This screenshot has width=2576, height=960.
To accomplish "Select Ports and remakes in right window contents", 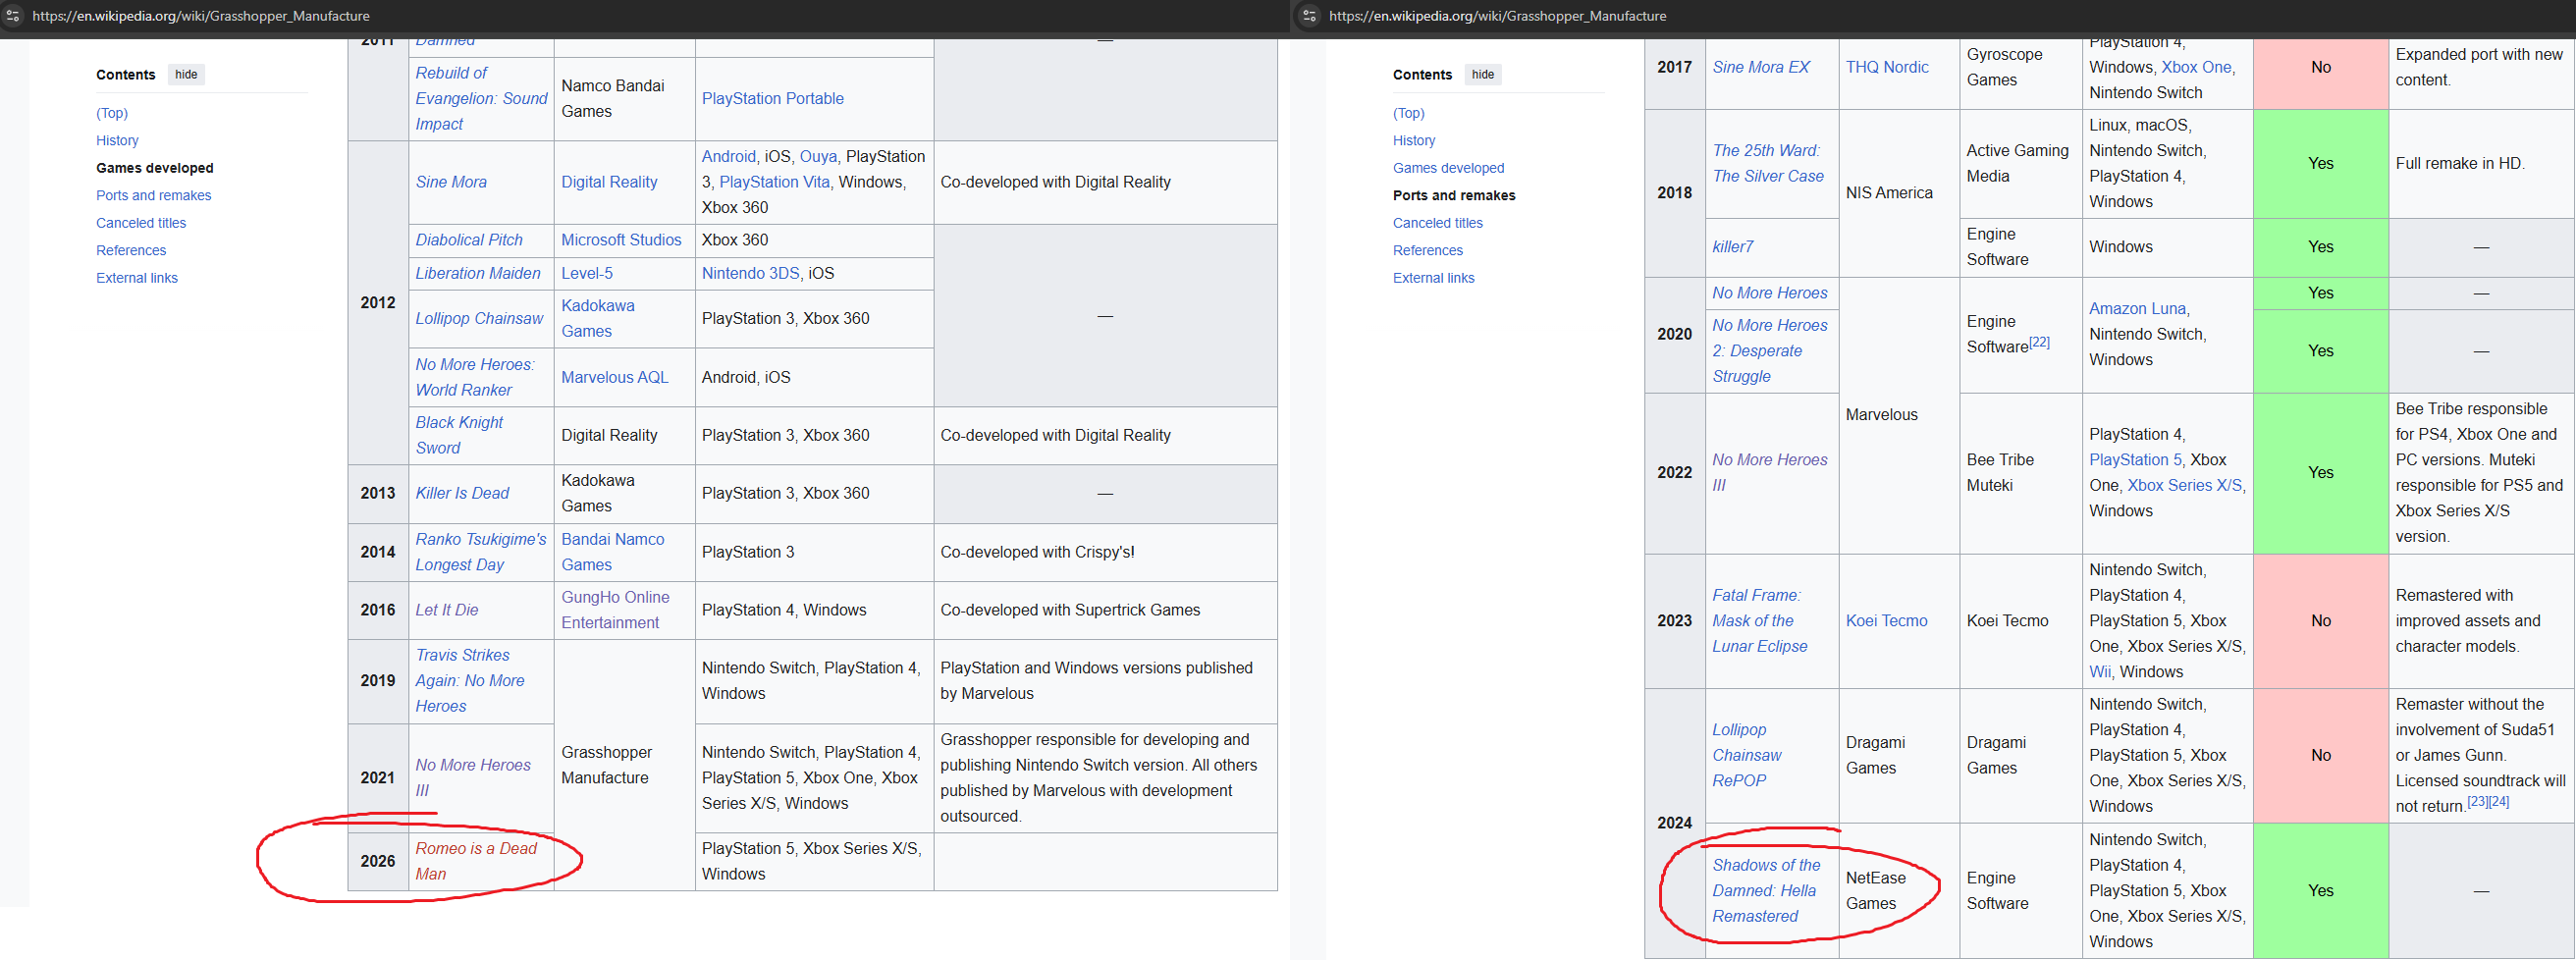I will point(1454,196).
